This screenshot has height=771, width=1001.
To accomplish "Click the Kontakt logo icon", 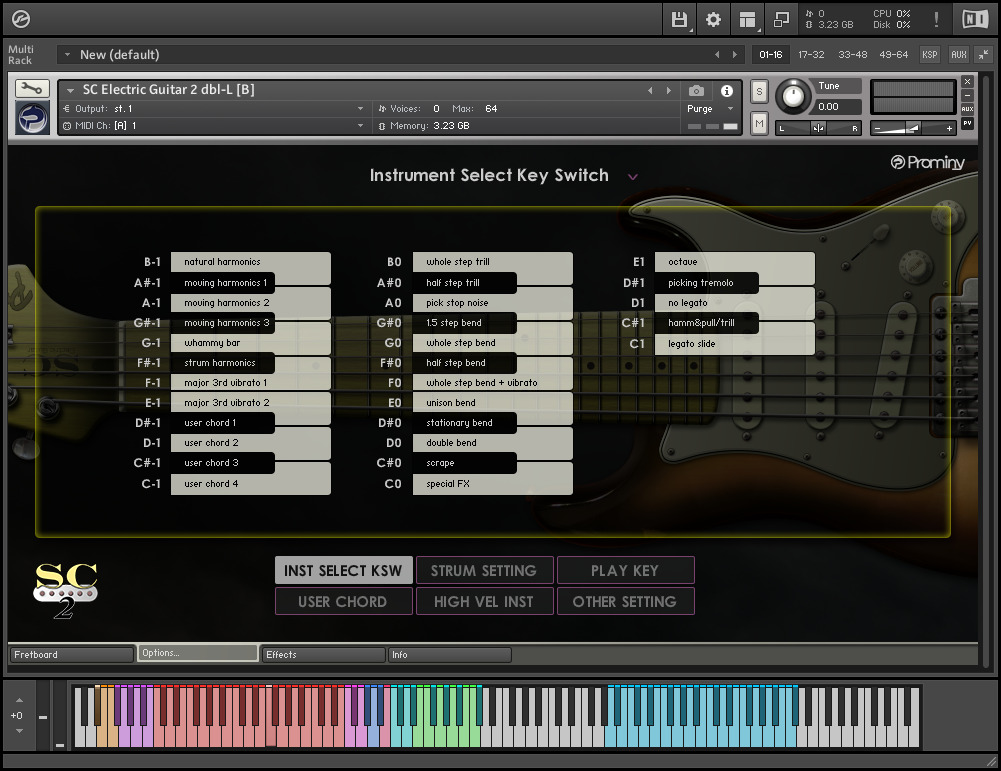I will (x=20, y=20).
